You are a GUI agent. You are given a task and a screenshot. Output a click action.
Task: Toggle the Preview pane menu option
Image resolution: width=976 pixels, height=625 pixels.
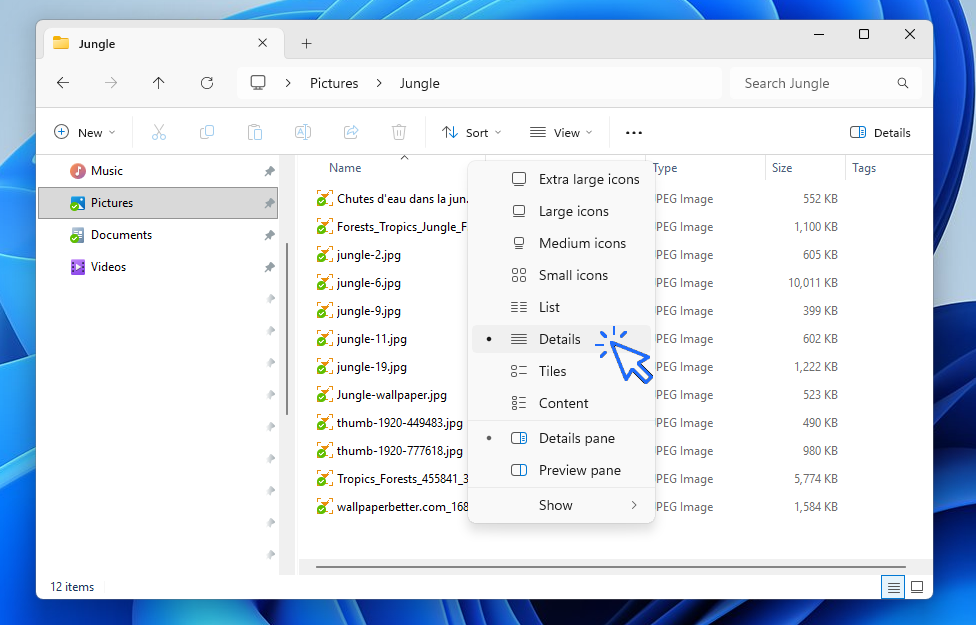coord(579,470)
